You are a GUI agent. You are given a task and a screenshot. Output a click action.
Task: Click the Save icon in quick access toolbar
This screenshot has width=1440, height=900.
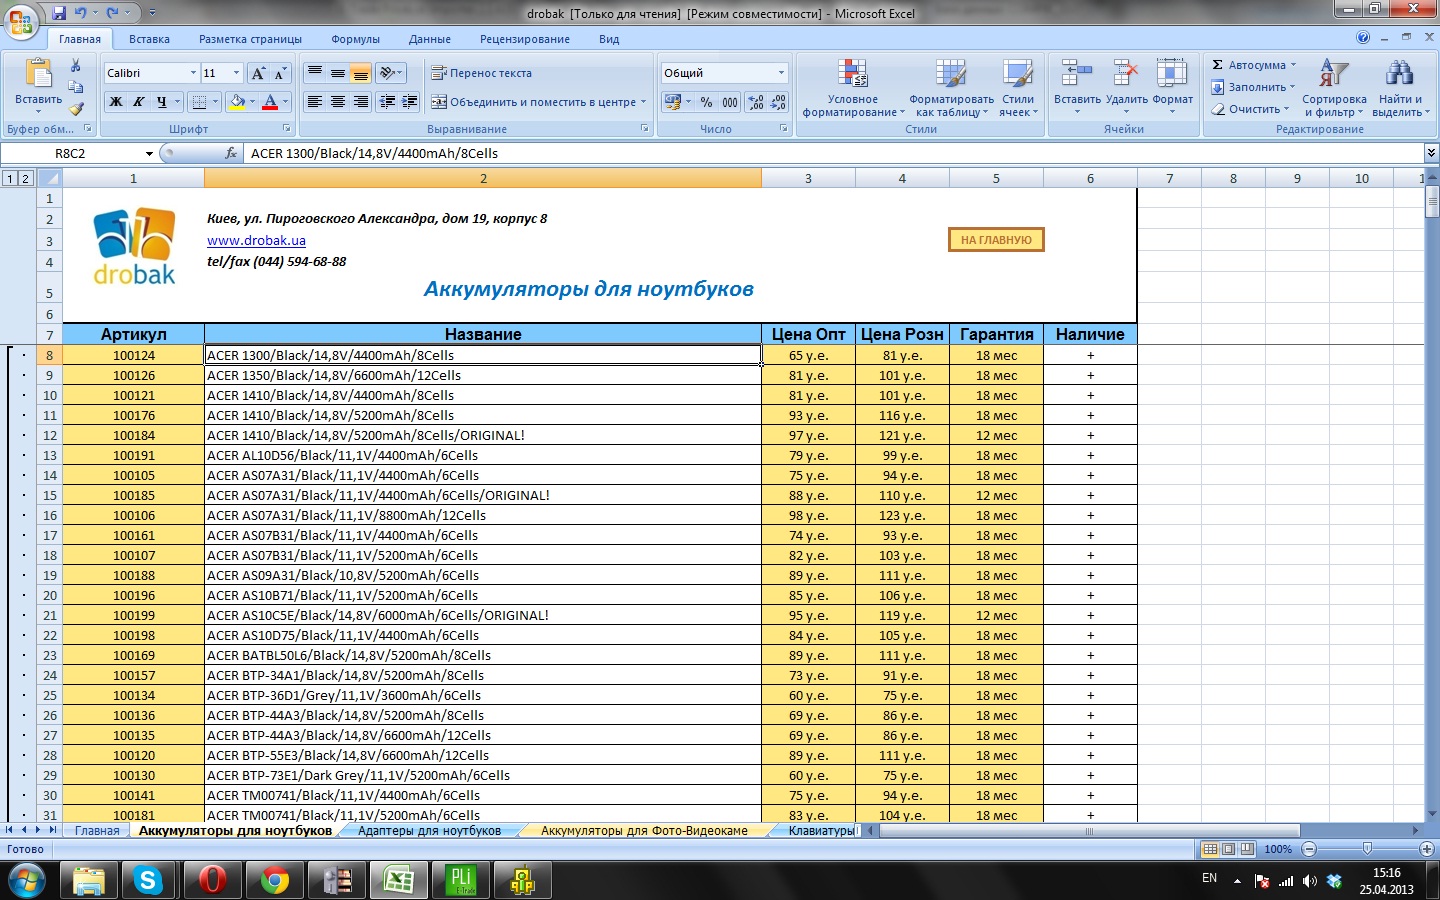coord(59,13)
